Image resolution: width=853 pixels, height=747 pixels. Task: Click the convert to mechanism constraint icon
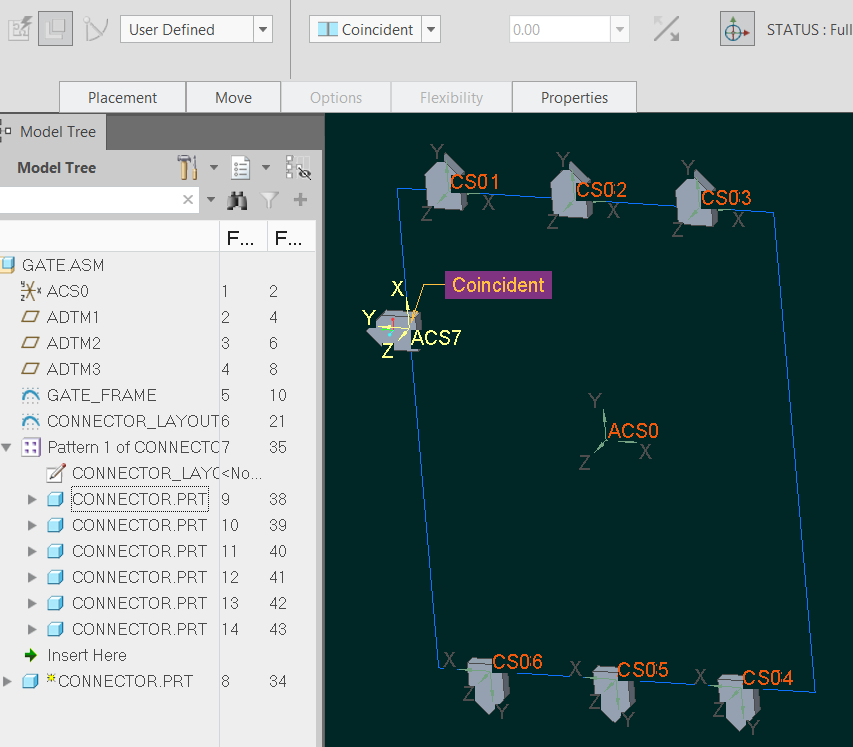96,29
